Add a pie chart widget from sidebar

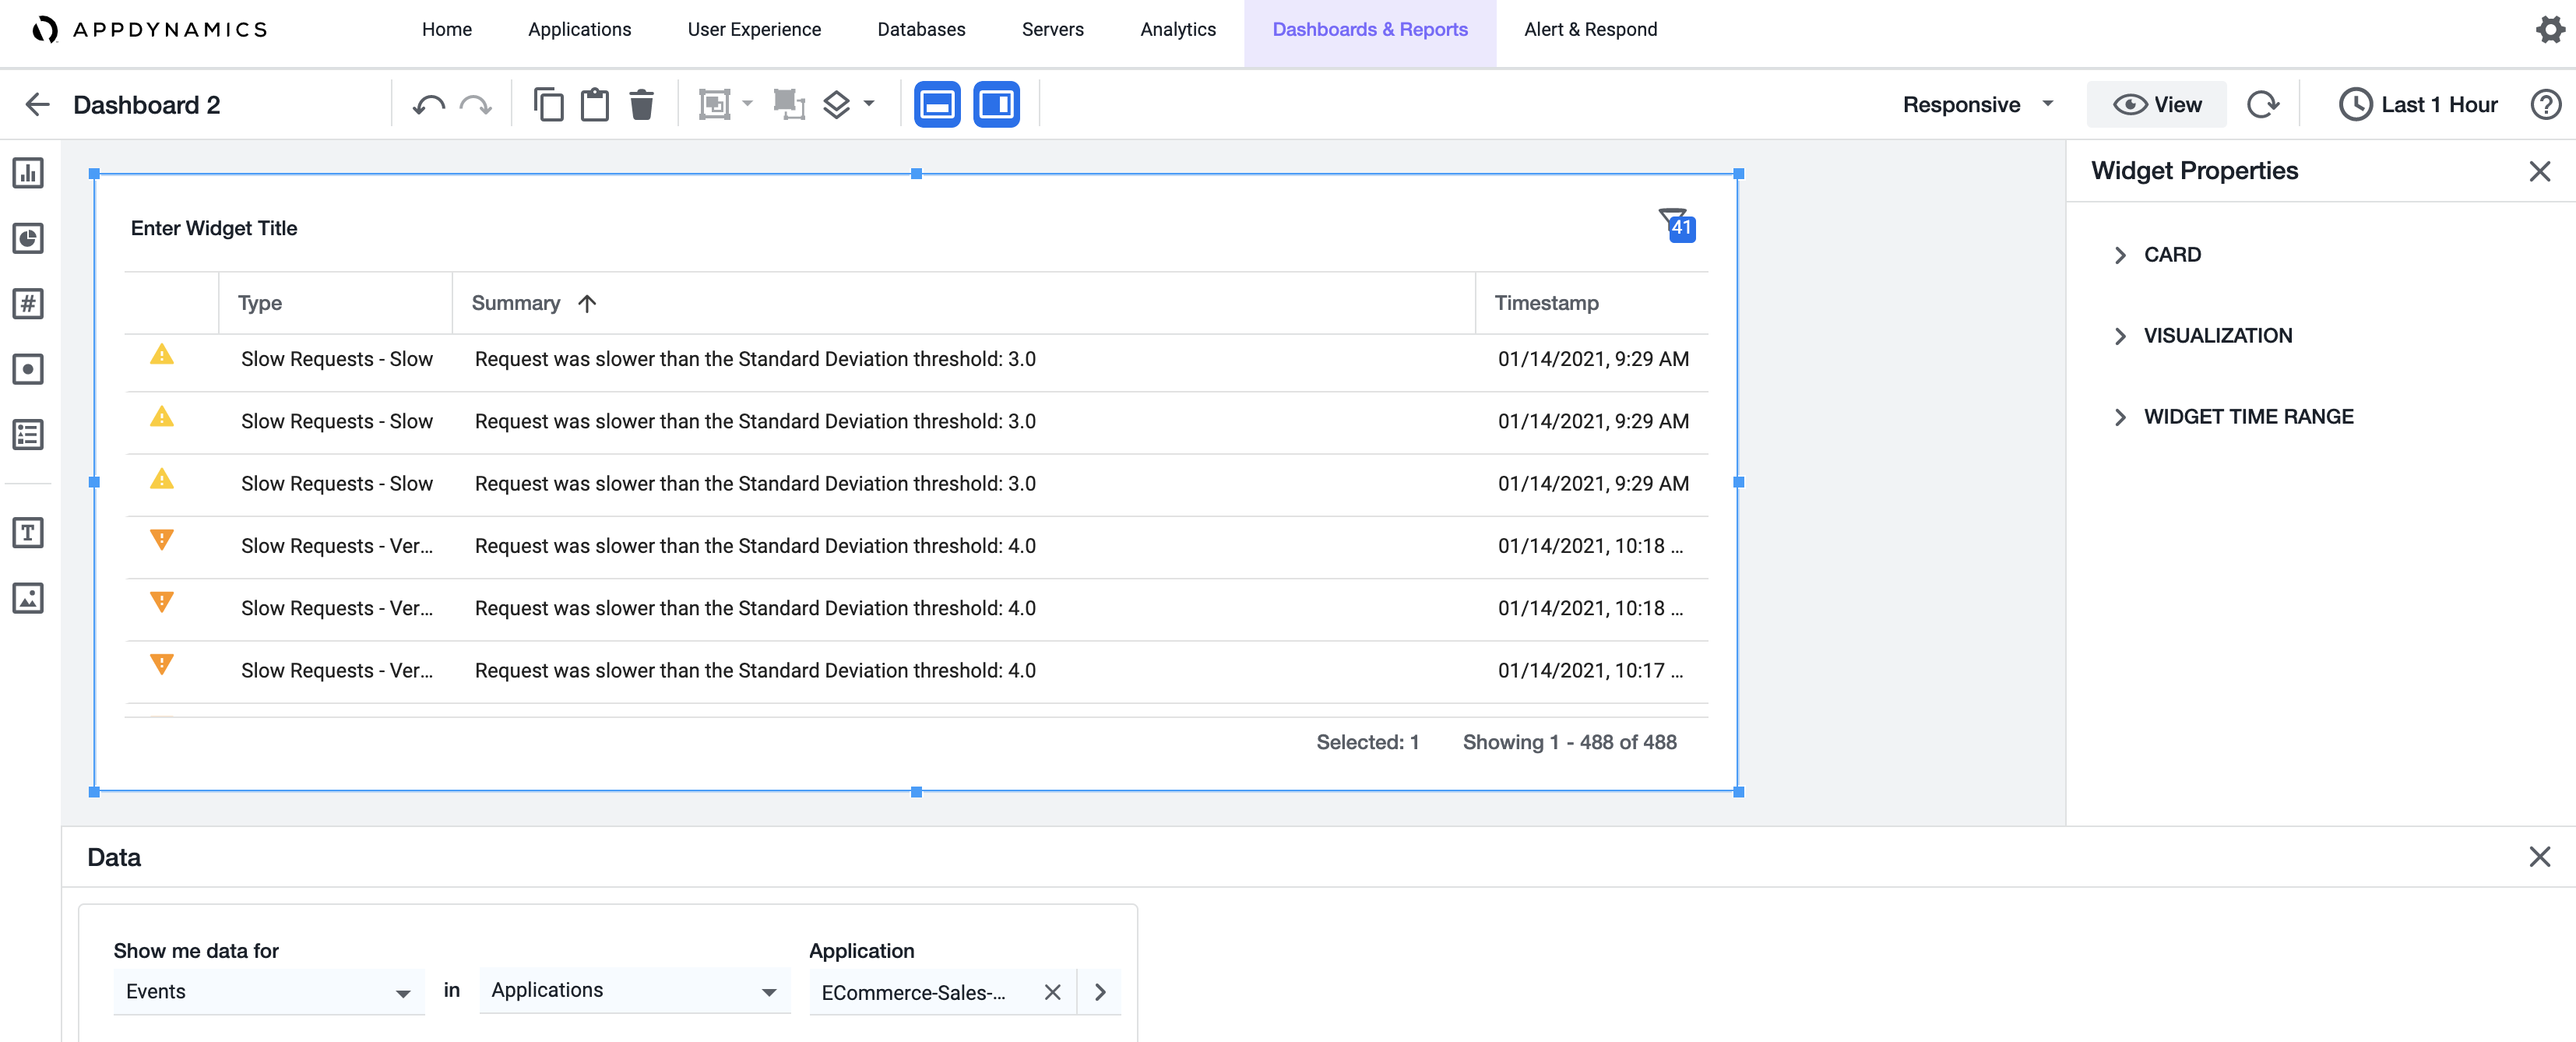click(28, 238)
